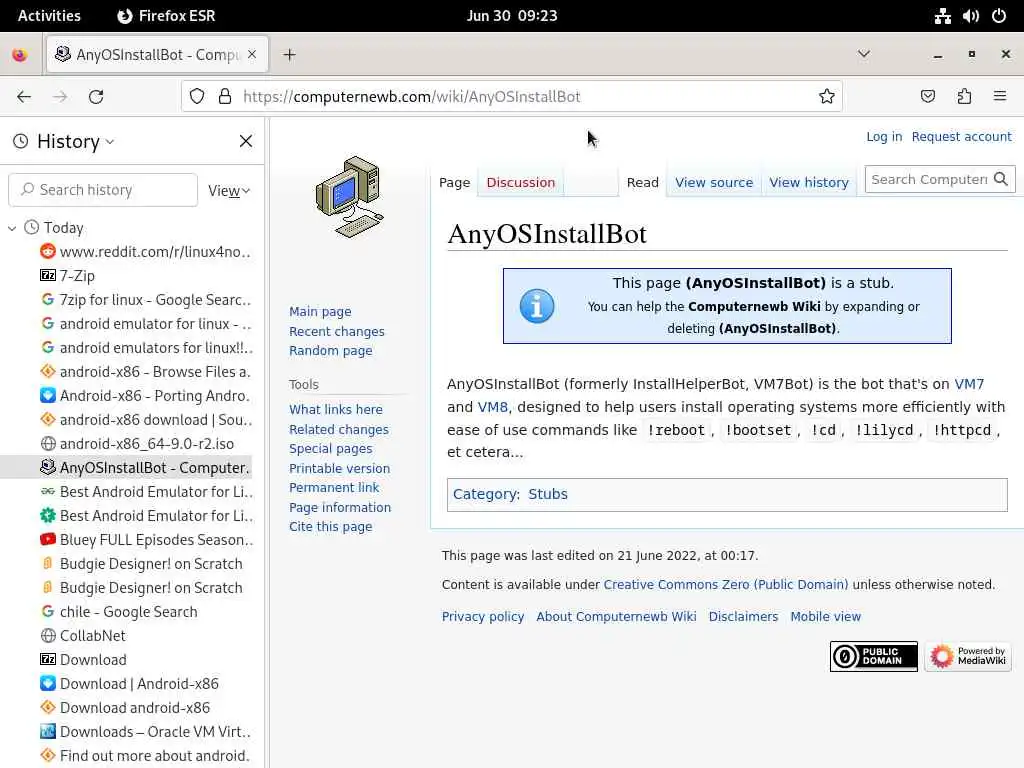
Task: Follow the VM7 link
Action: pyautogui.click(x=968, y=384)
